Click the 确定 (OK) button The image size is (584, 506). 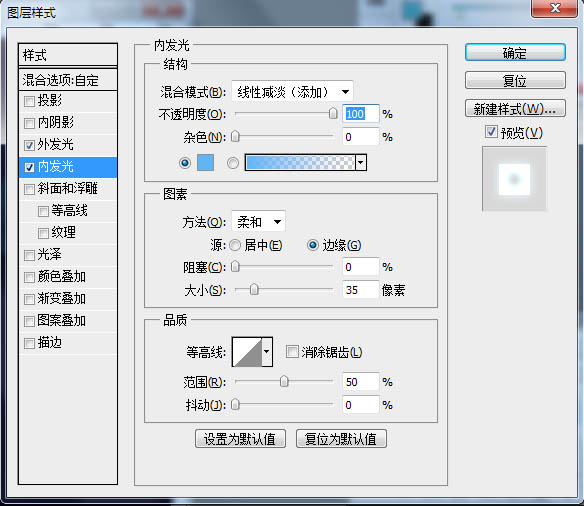515,53
